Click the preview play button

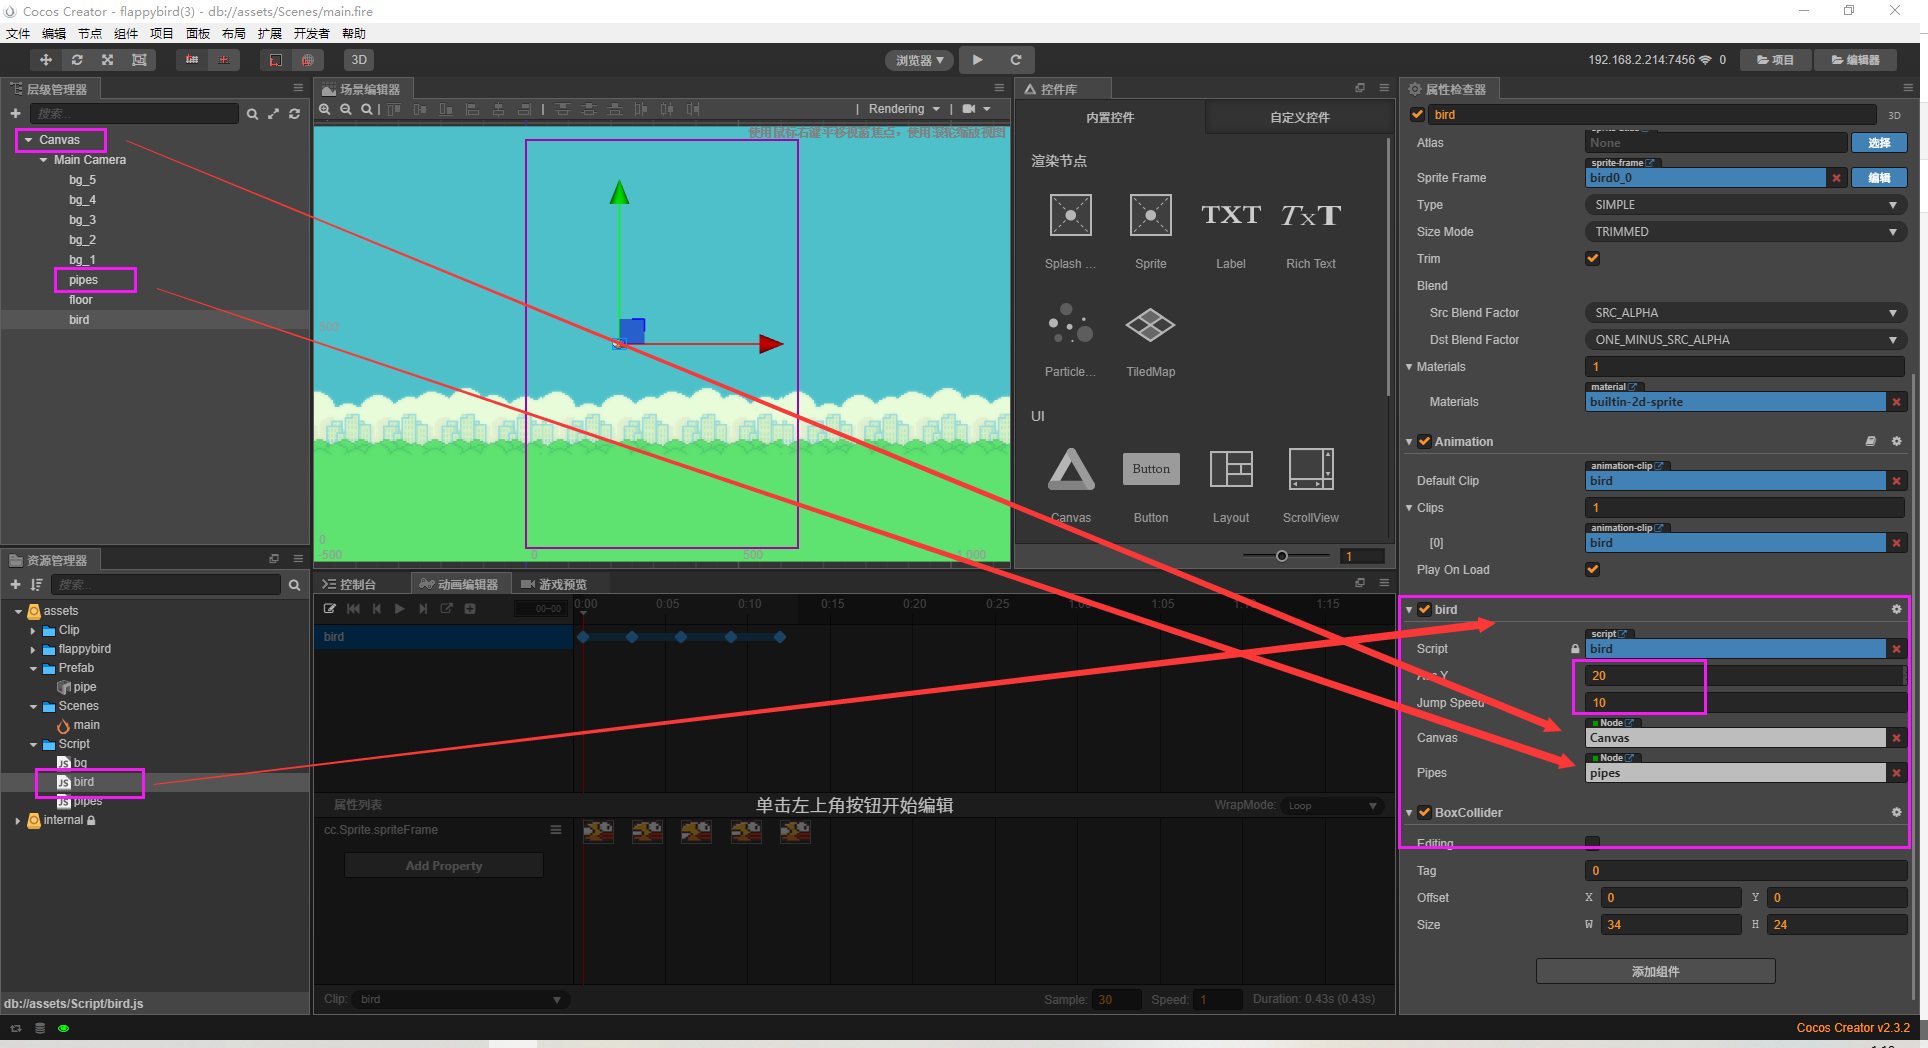pyautogui.click(x=978, y=60)
